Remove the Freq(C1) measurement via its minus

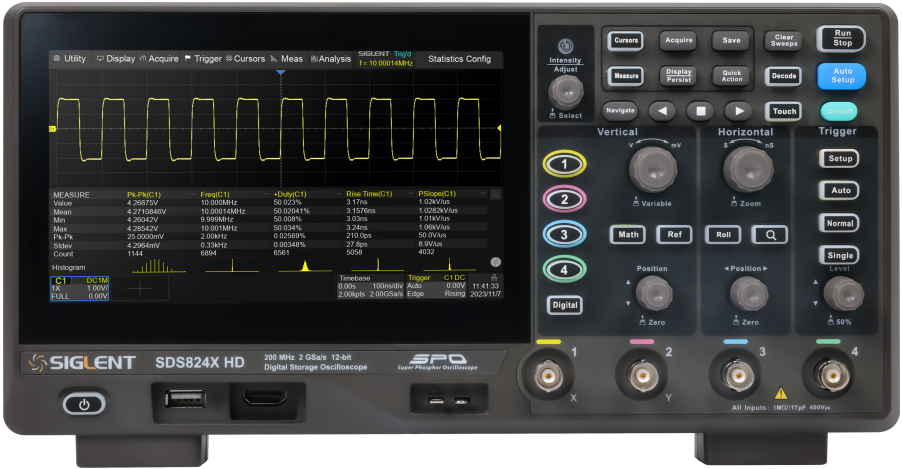coord(266,195)
